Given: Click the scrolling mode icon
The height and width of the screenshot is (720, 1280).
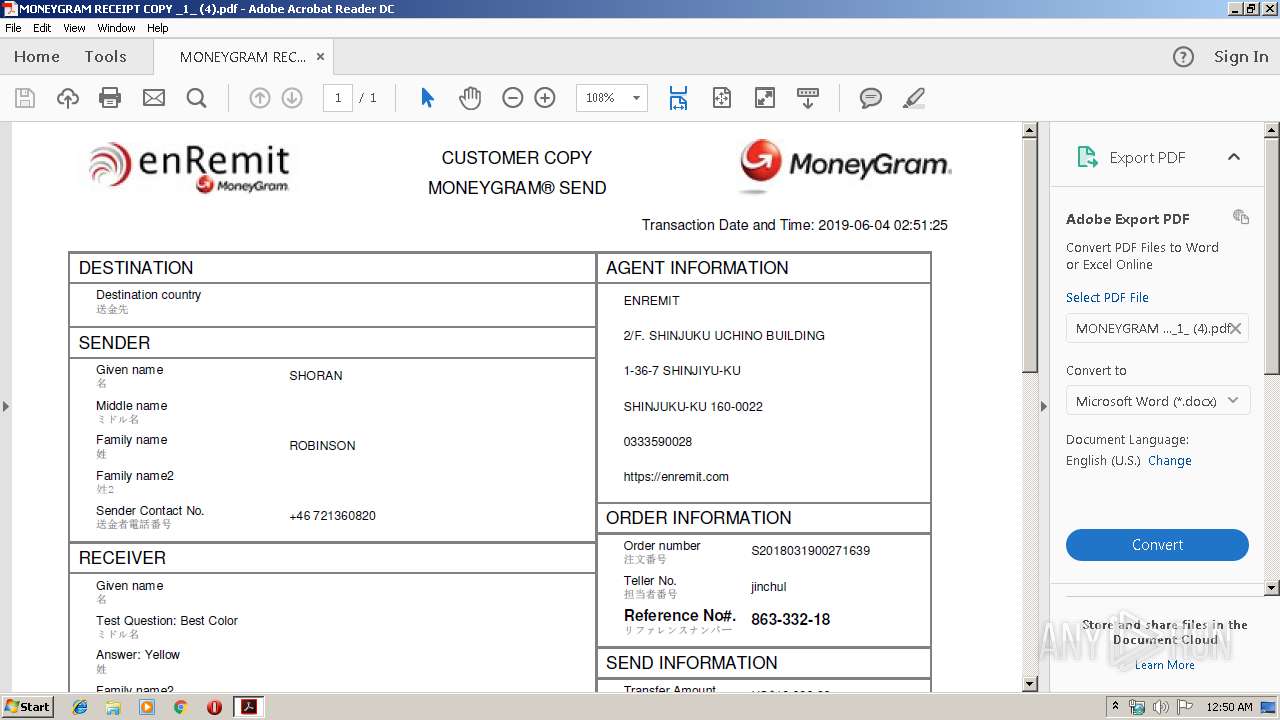Looking at the screenshot, I should 679,98.
